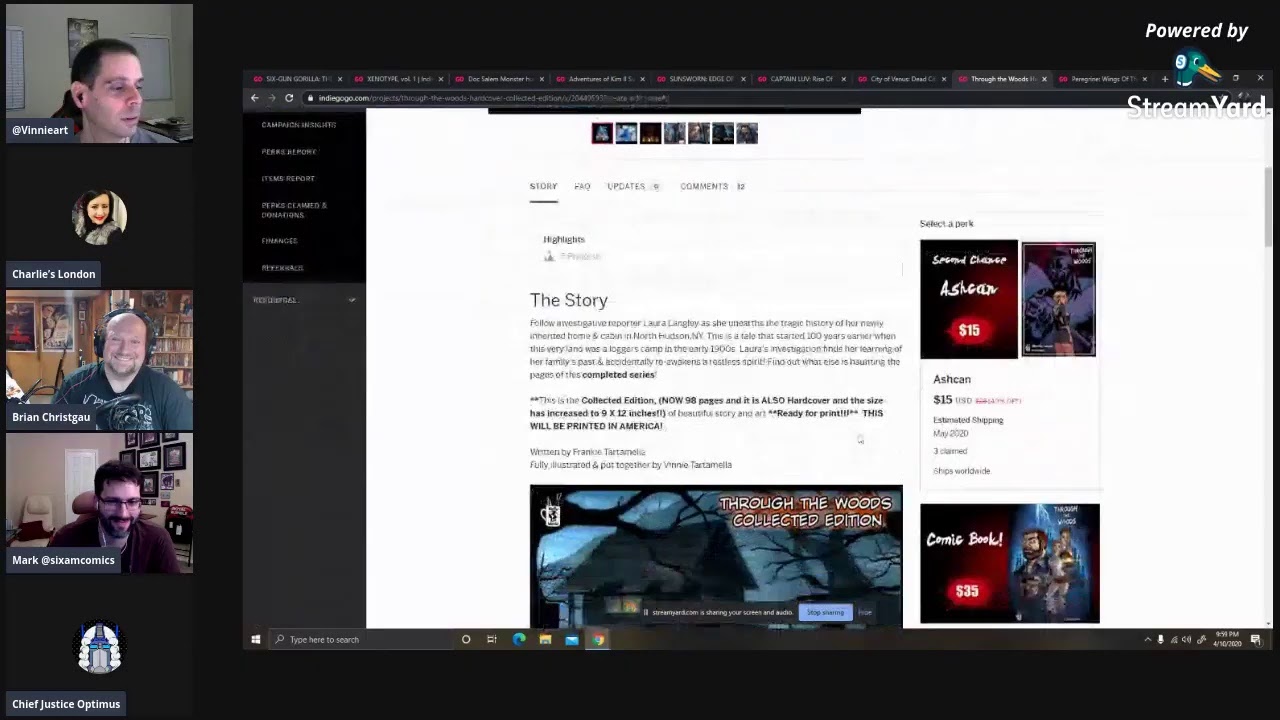Open the Mail app in taskbar
The image size is (1280, 720).
(571, 640)
